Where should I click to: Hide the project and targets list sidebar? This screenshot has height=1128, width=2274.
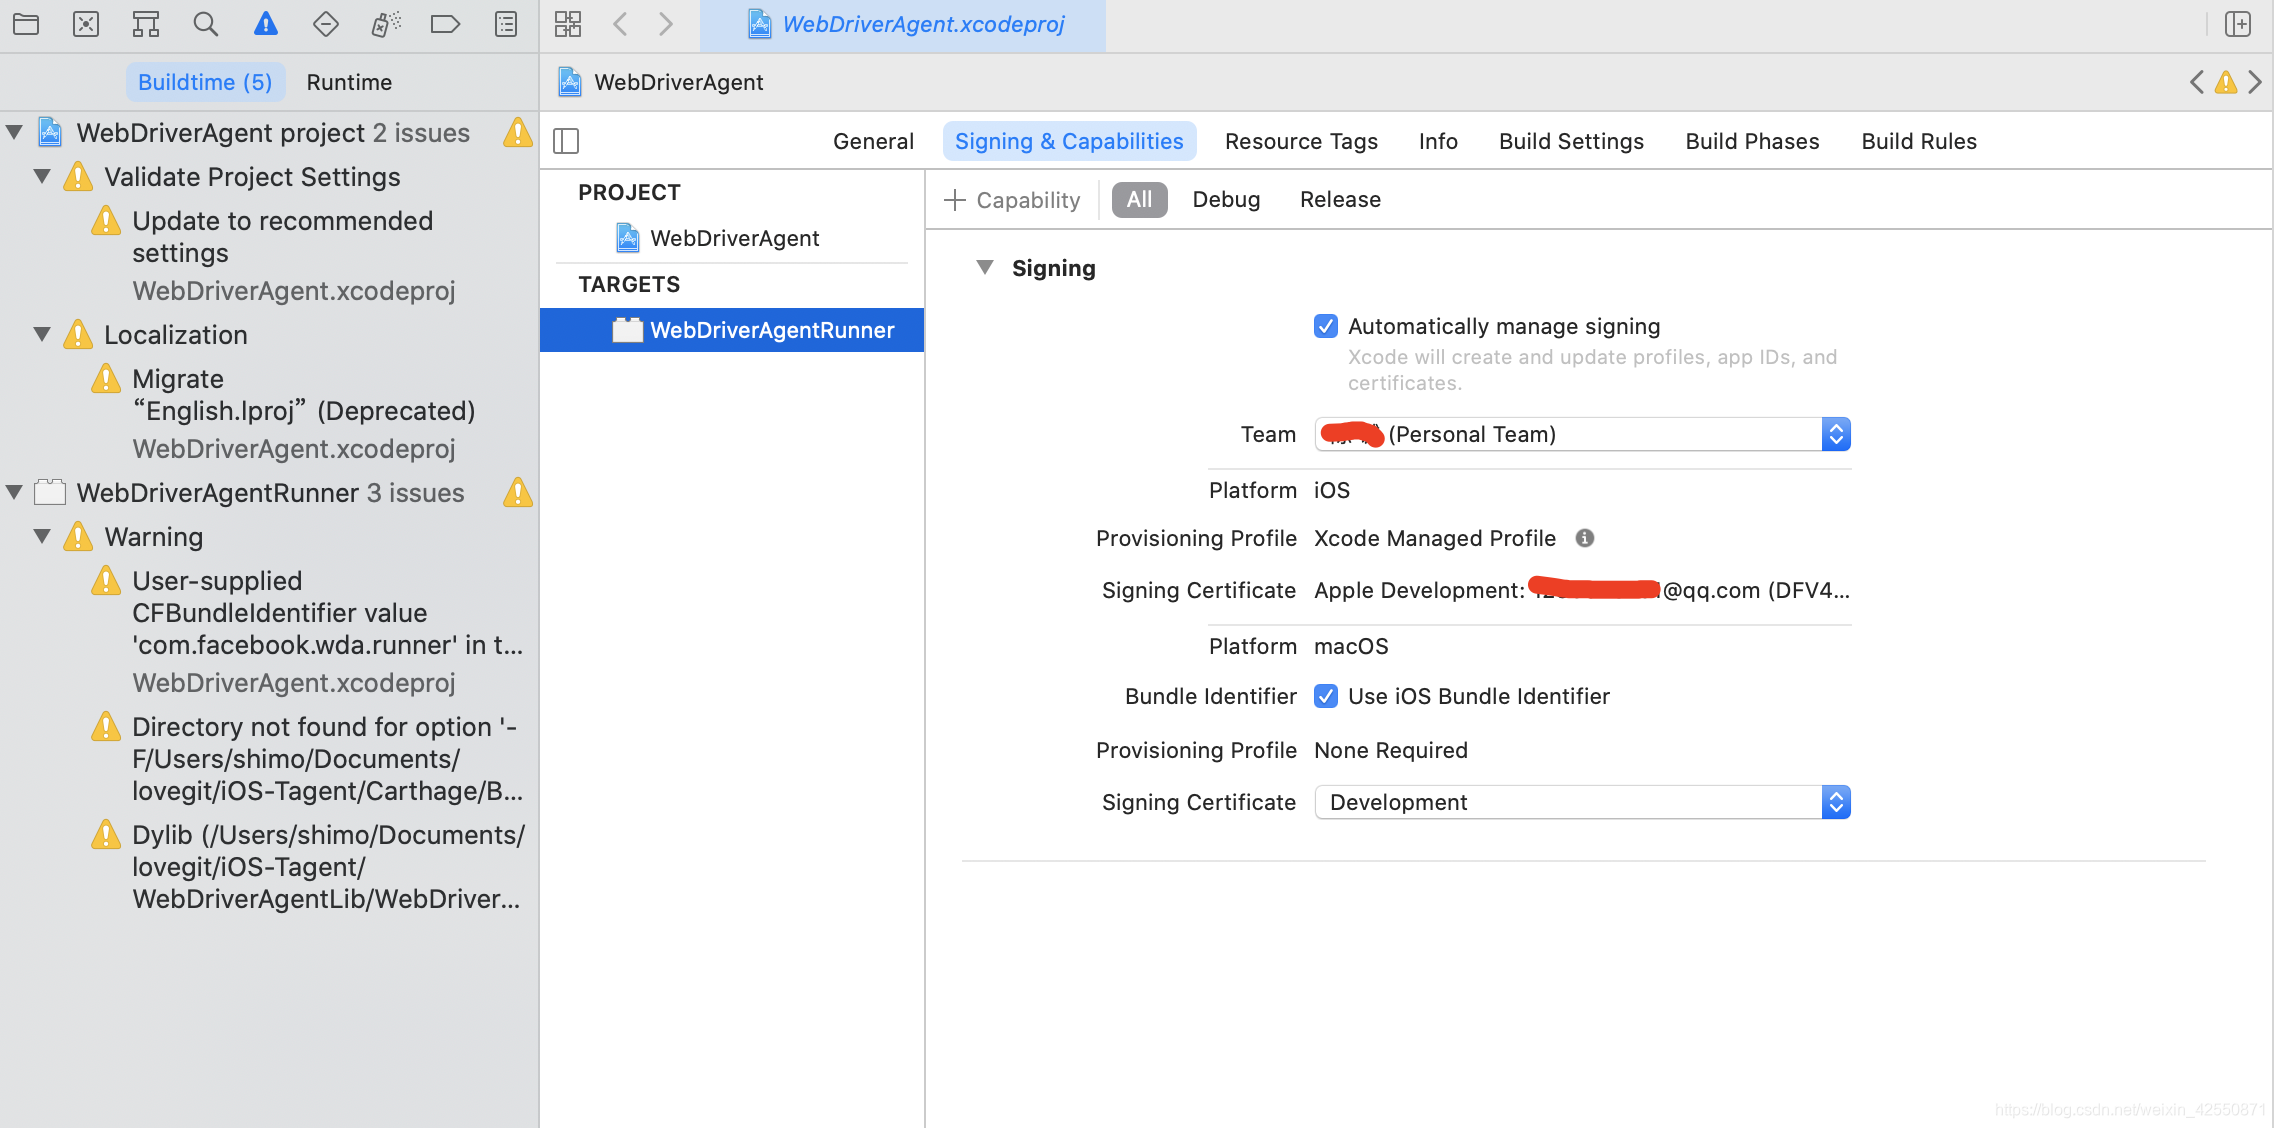click(566, 141)
